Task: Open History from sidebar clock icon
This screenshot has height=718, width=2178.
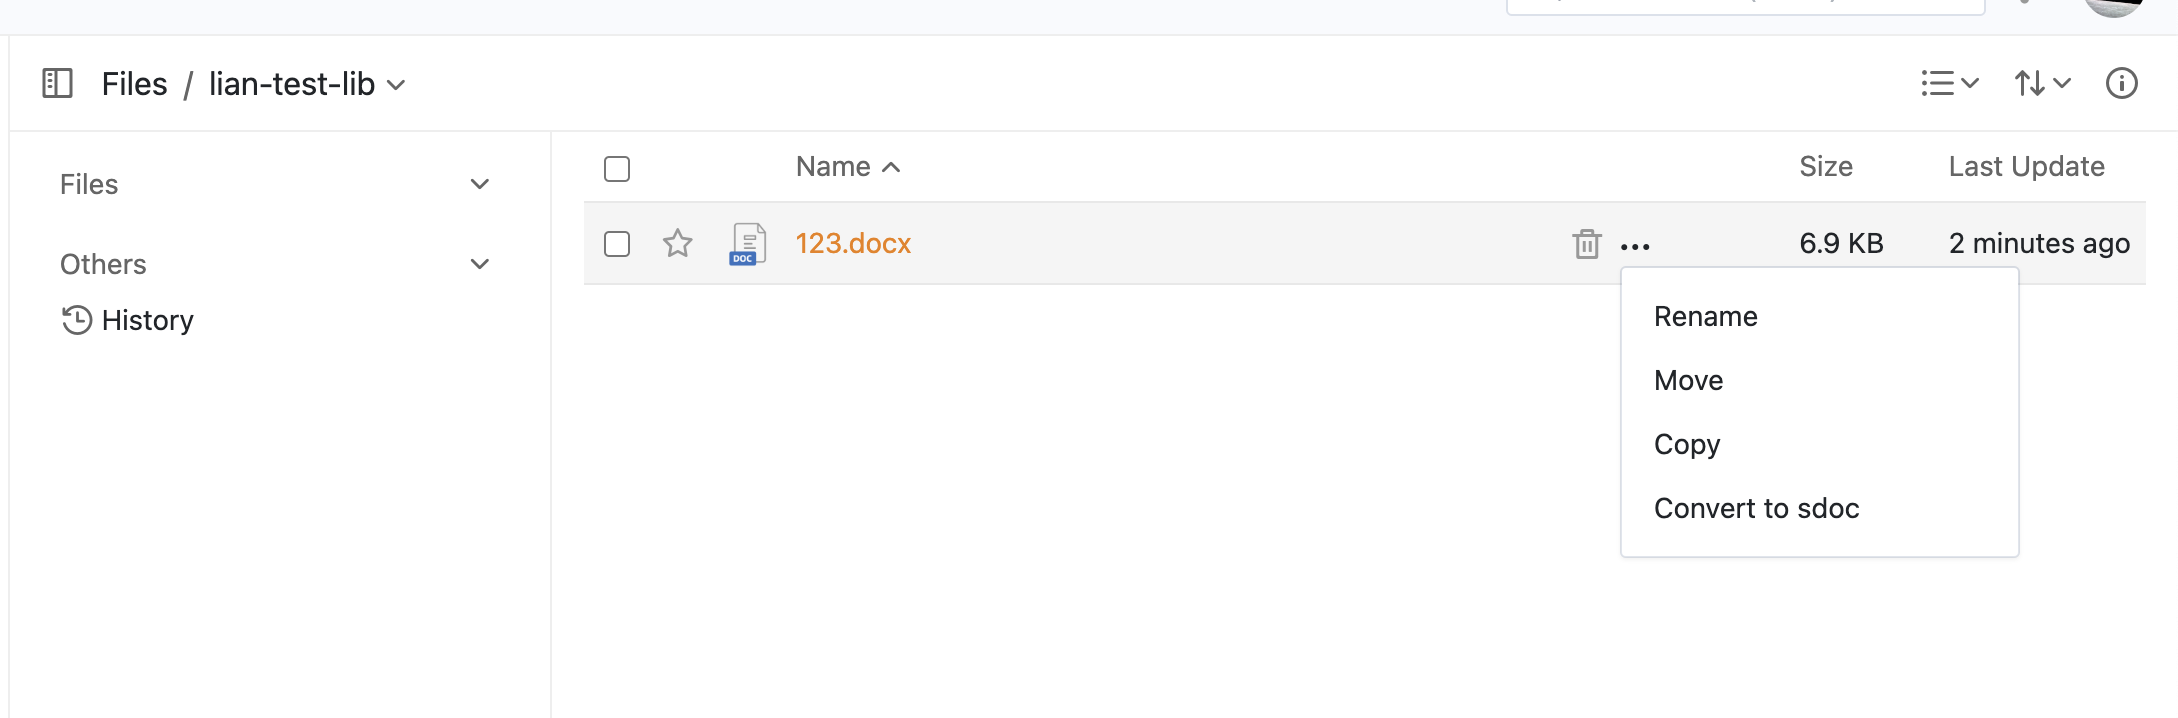Action: [76, 320]
